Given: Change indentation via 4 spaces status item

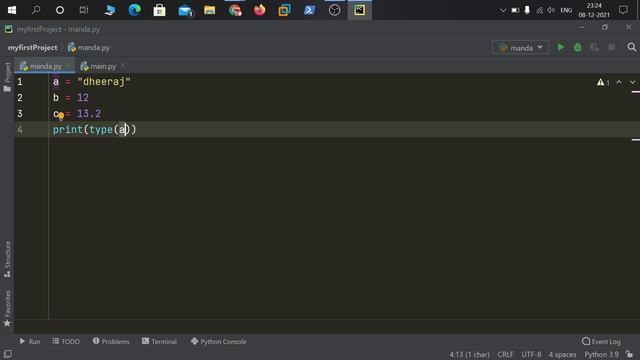Looking at the screenshot, I should [562, 354].
